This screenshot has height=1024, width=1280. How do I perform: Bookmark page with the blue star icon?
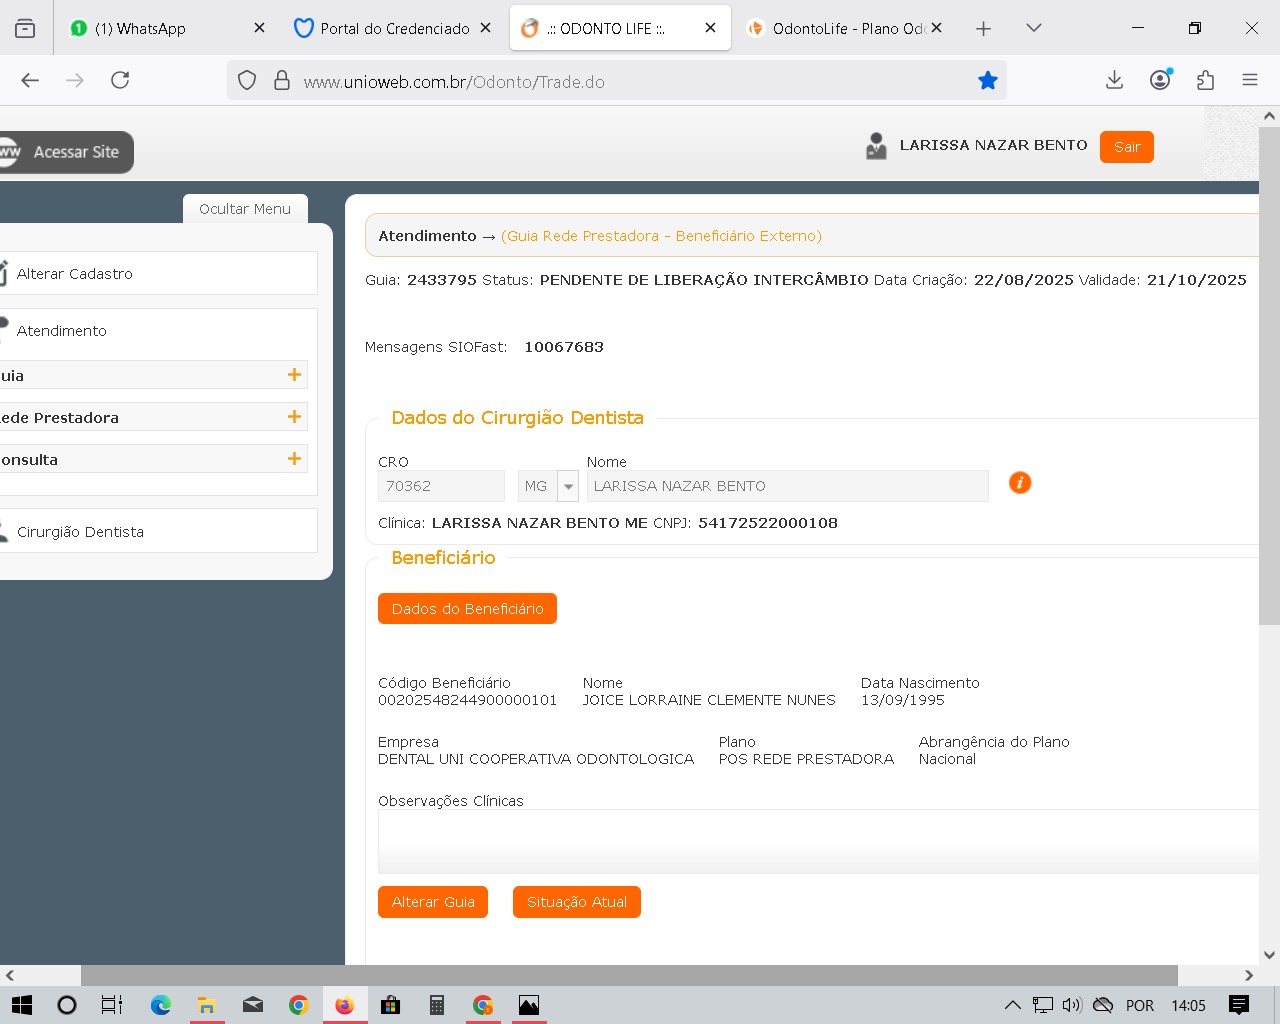(987, 81)
